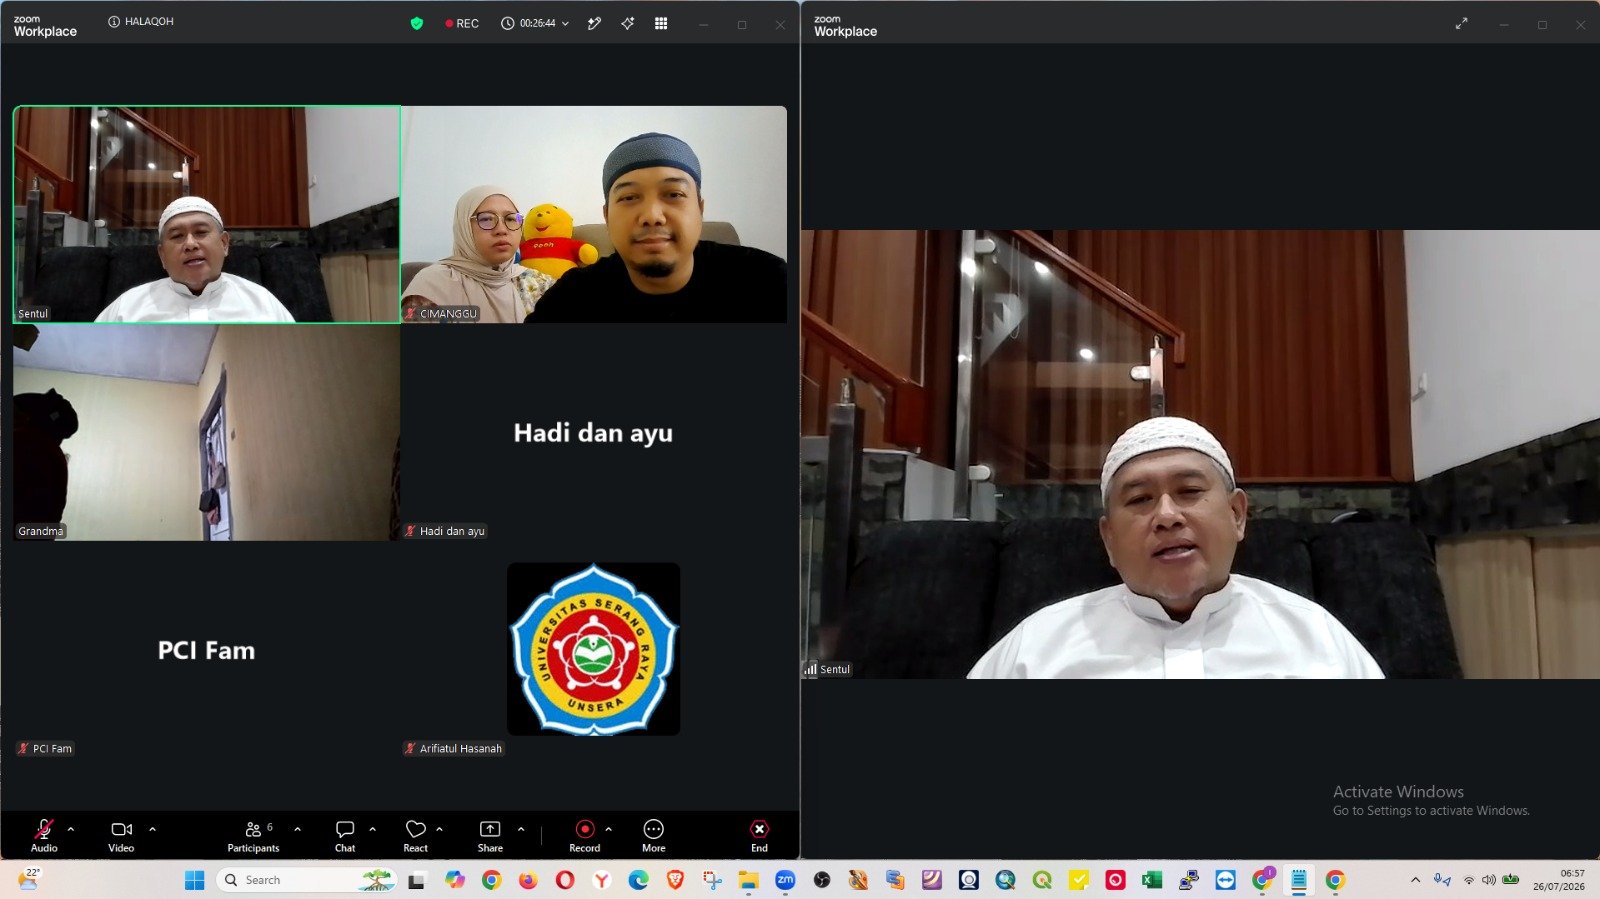Click the Grandma name label
The height and width of the screenshot is (899, 1600).
coord(40,531)
